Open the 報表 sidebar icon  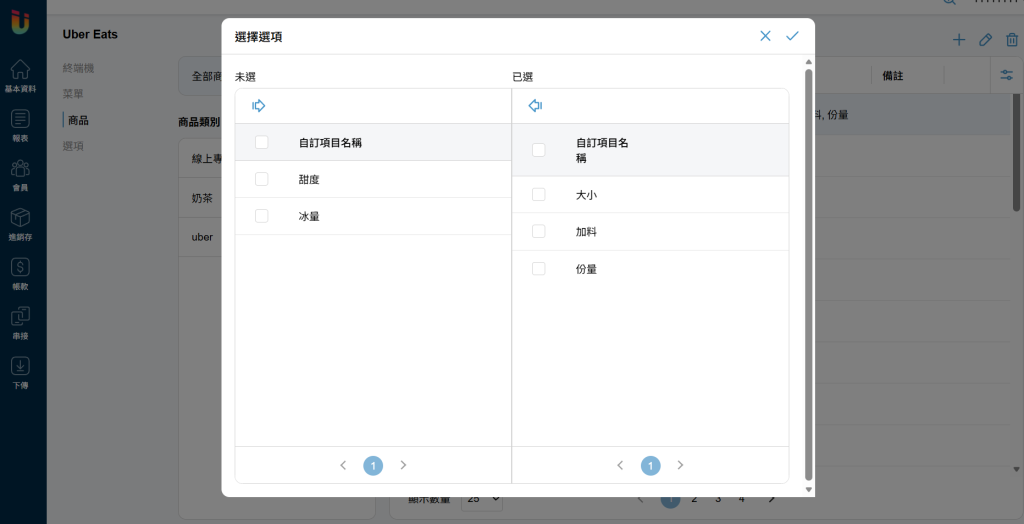20,125
